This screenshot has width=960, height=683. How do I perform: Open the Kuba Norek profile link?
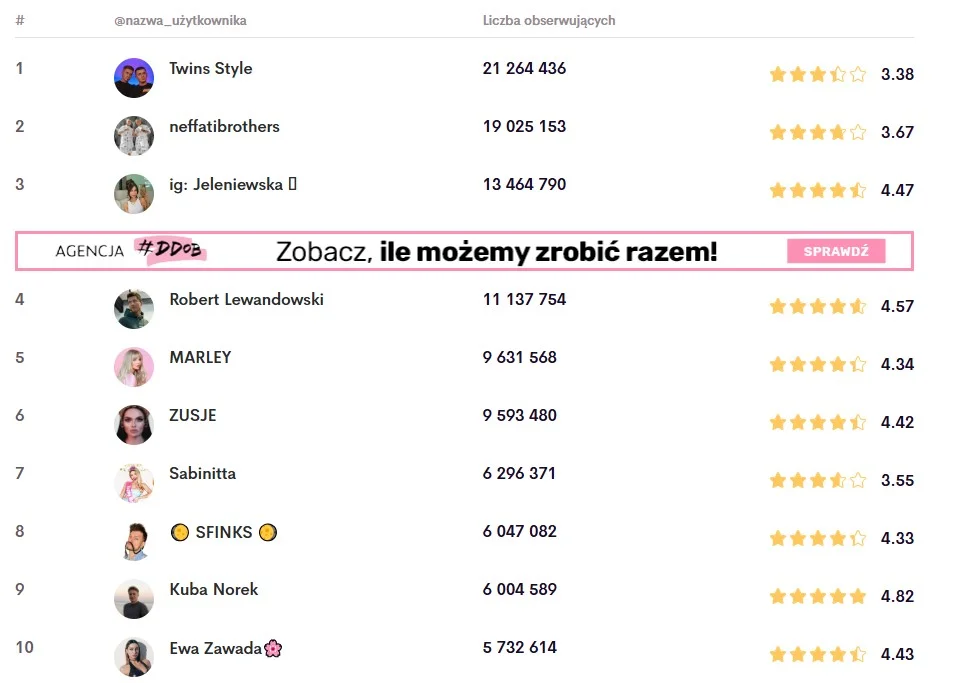click(213, 589)
